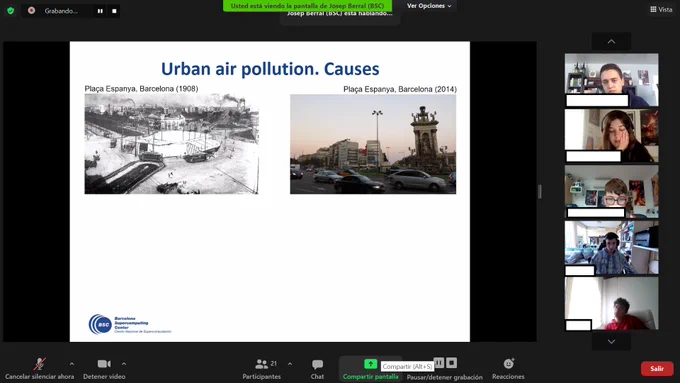The height and width of the screenshot is (383, 680).
Task: Click caption Plaça Espanya, Barcelona (1908)
Action: tap(141, 88)
